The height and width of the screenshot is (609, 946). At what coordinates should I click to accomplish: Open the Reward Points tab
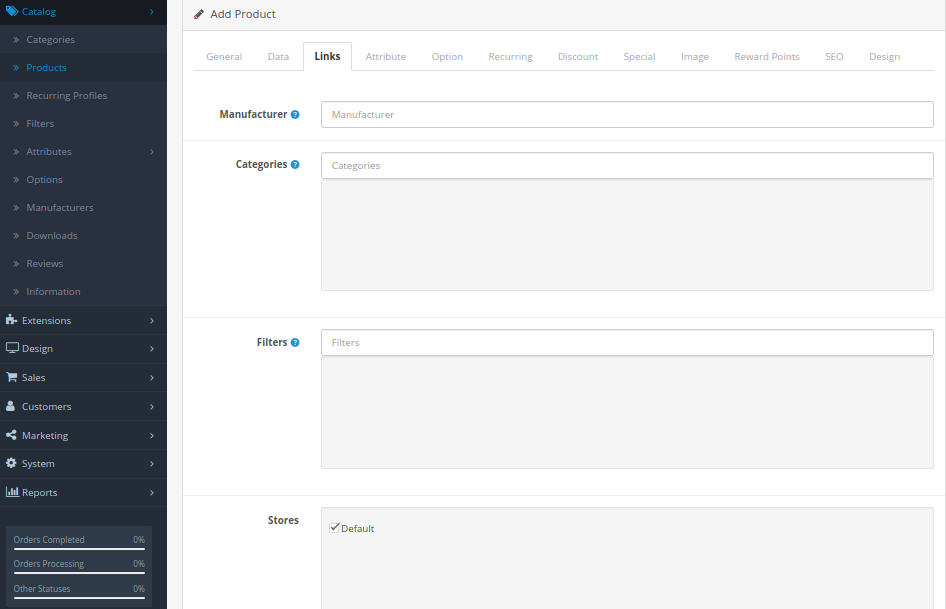click(766, 56)
